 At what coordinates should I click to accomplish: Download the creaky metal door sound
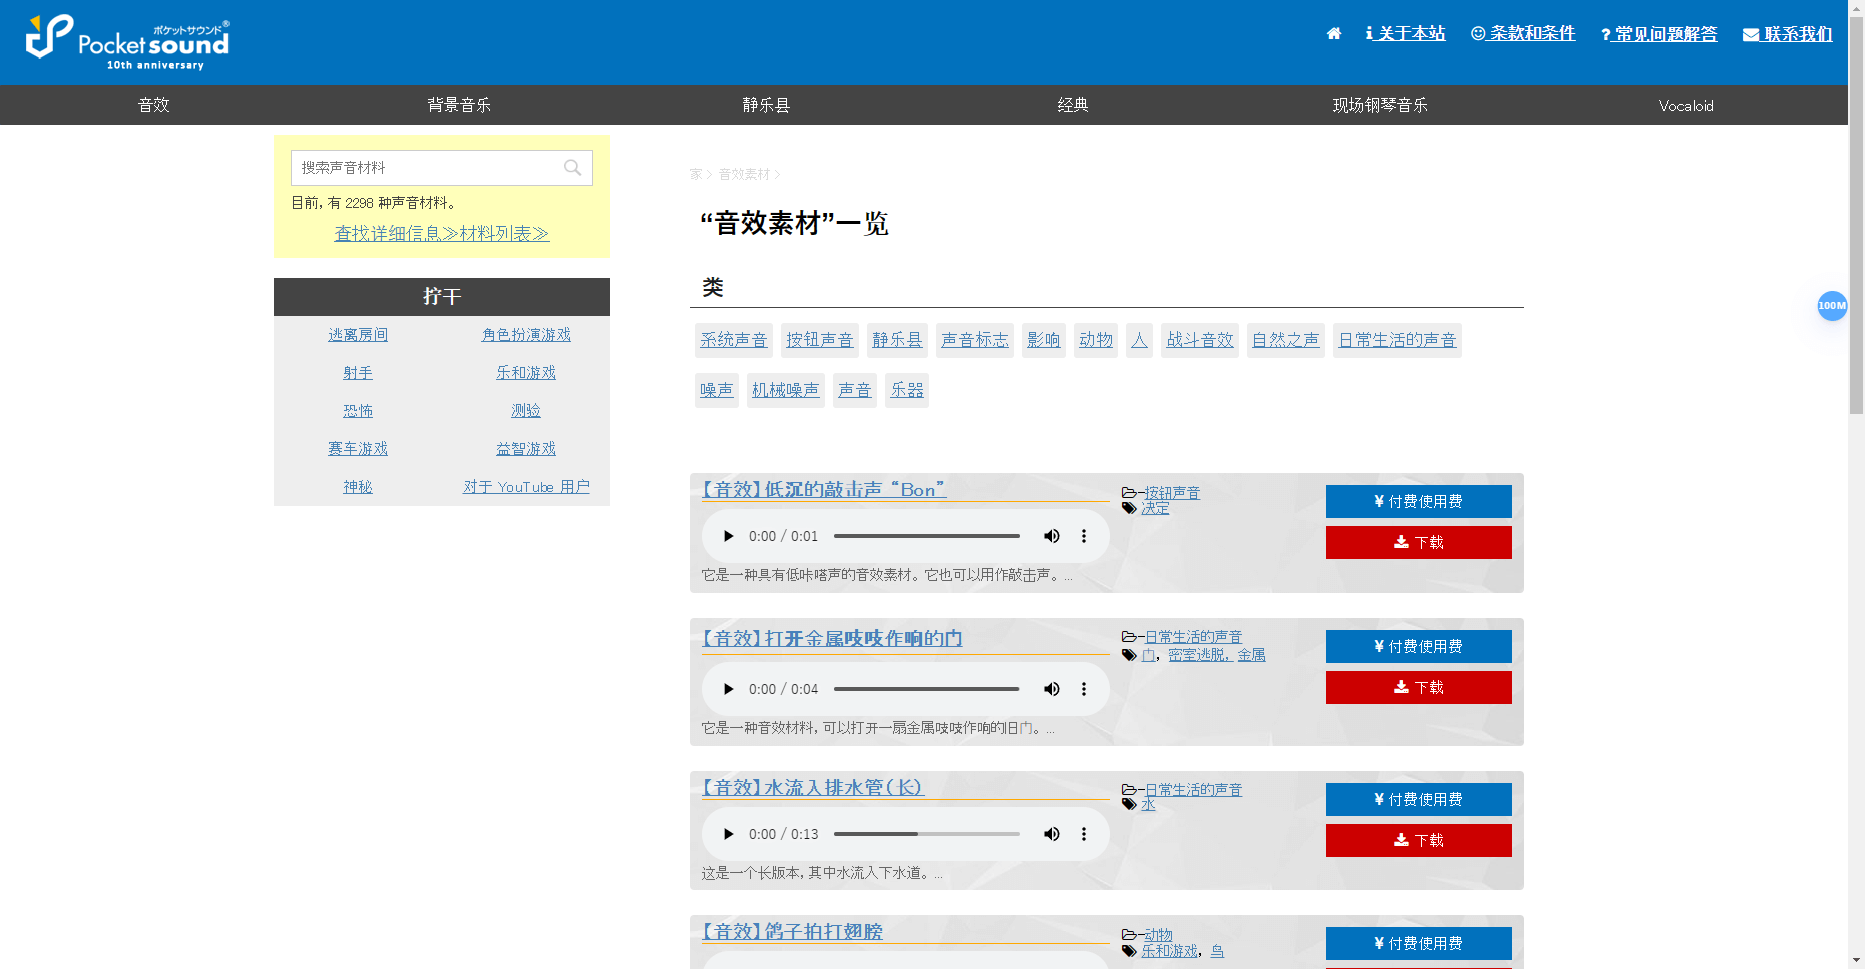point(1418,688)
